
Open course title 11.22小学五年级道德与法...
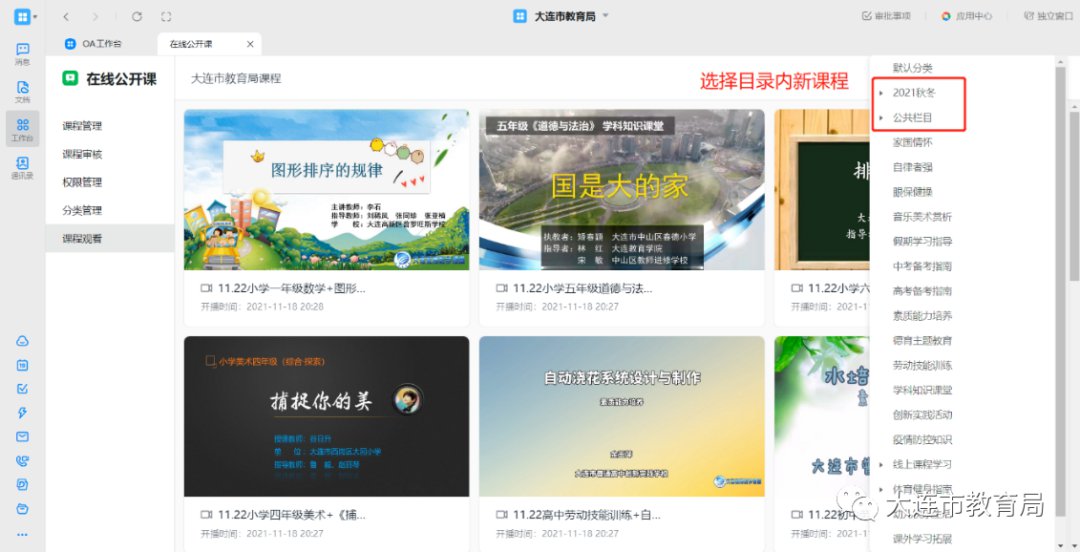(x=582, y=288)
